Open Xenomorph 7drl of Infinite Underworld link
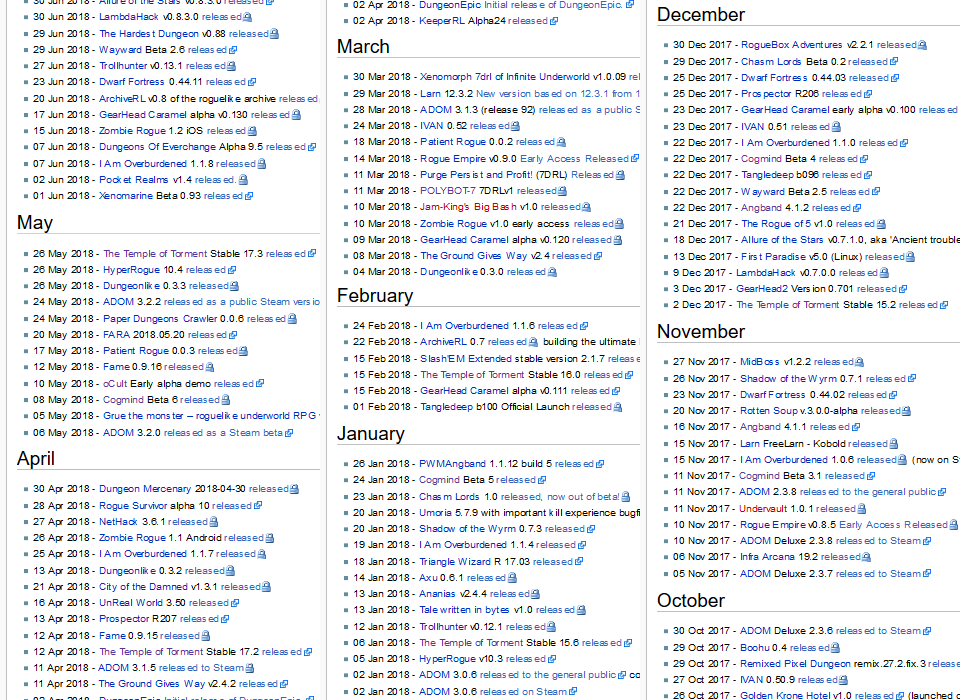Viewport: 960px width, 700px height. pos(505,77)
